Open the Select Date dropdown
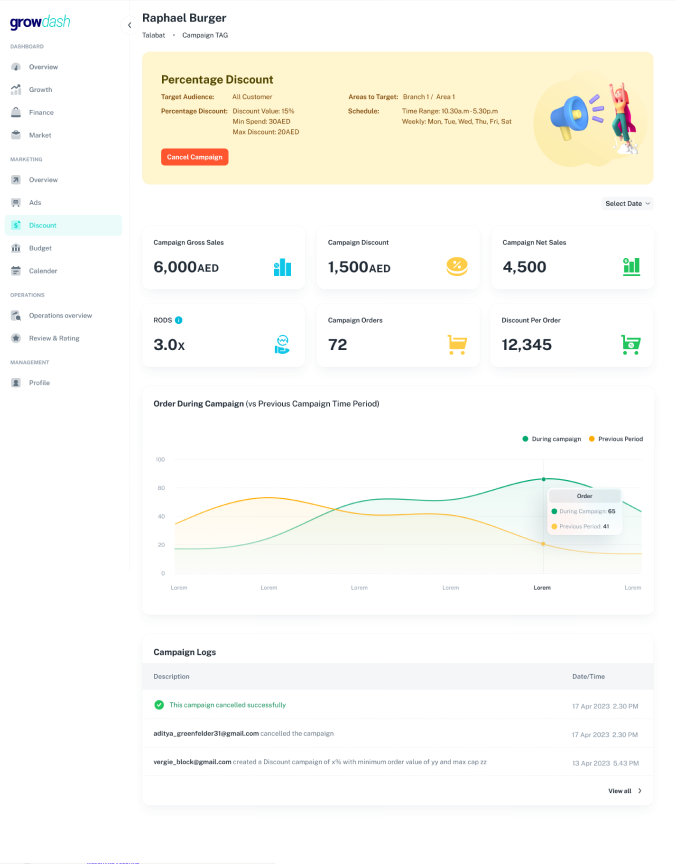677x864 pixels. click(x=627, y=203)
